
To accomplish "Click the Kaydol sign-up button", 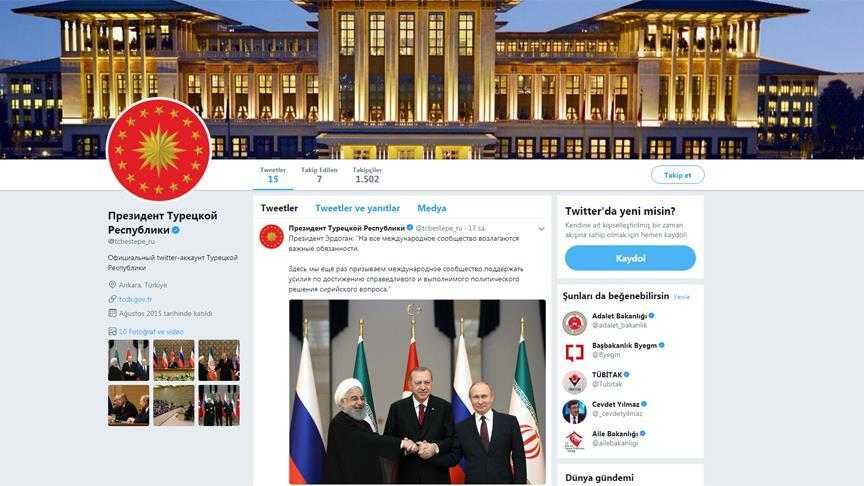I will (x=630, y=258).
